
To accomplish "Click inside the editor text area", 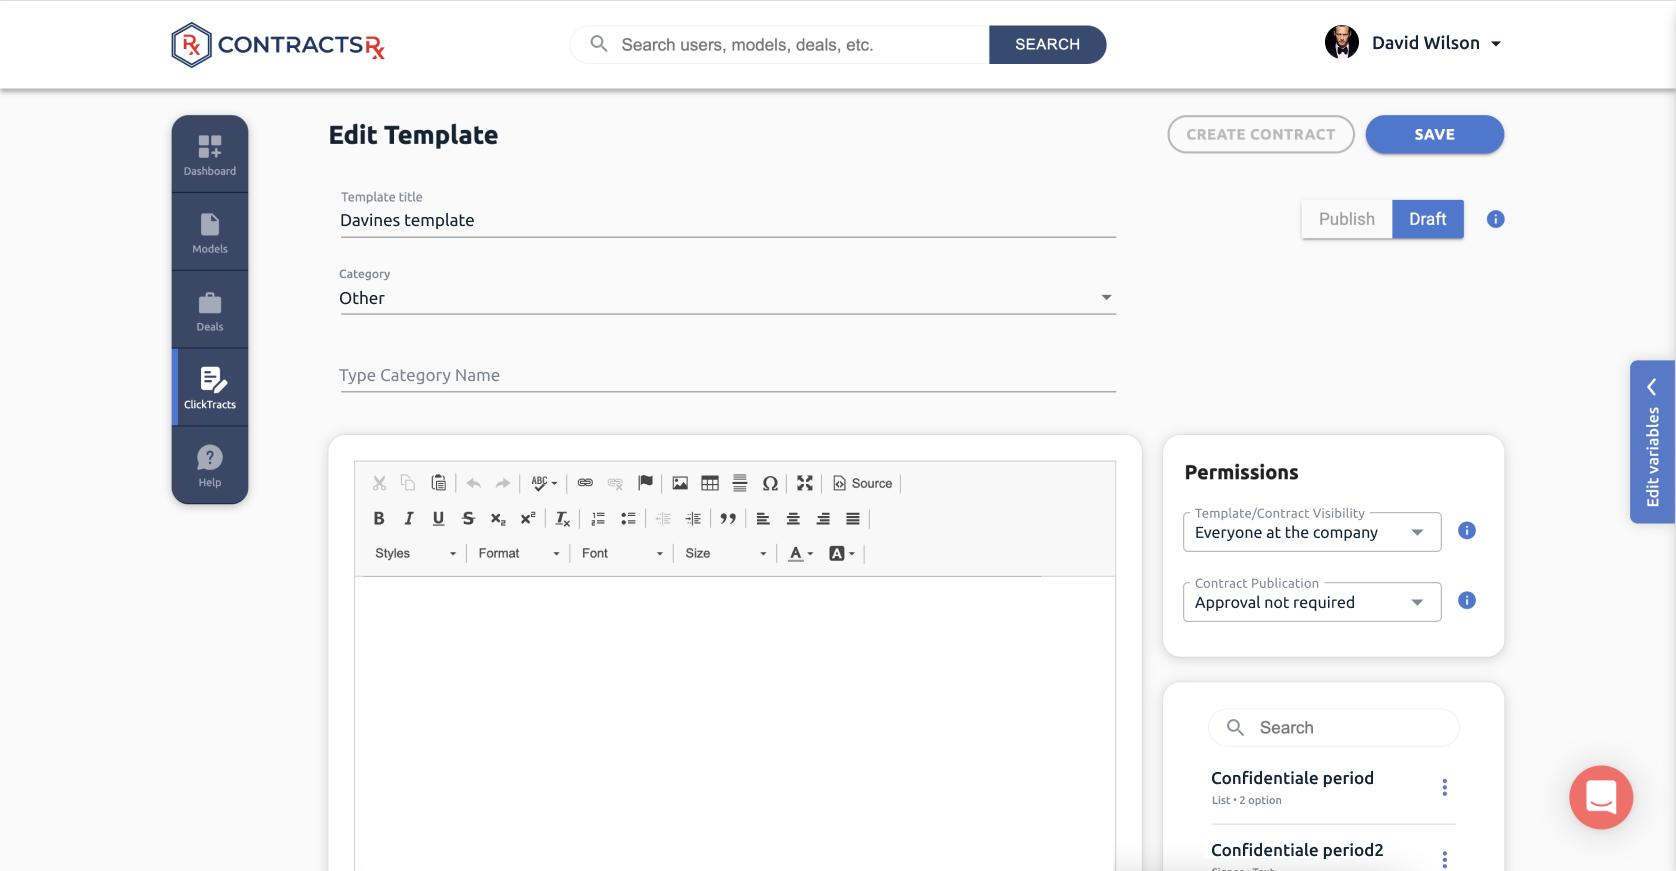I will (735, 723).
